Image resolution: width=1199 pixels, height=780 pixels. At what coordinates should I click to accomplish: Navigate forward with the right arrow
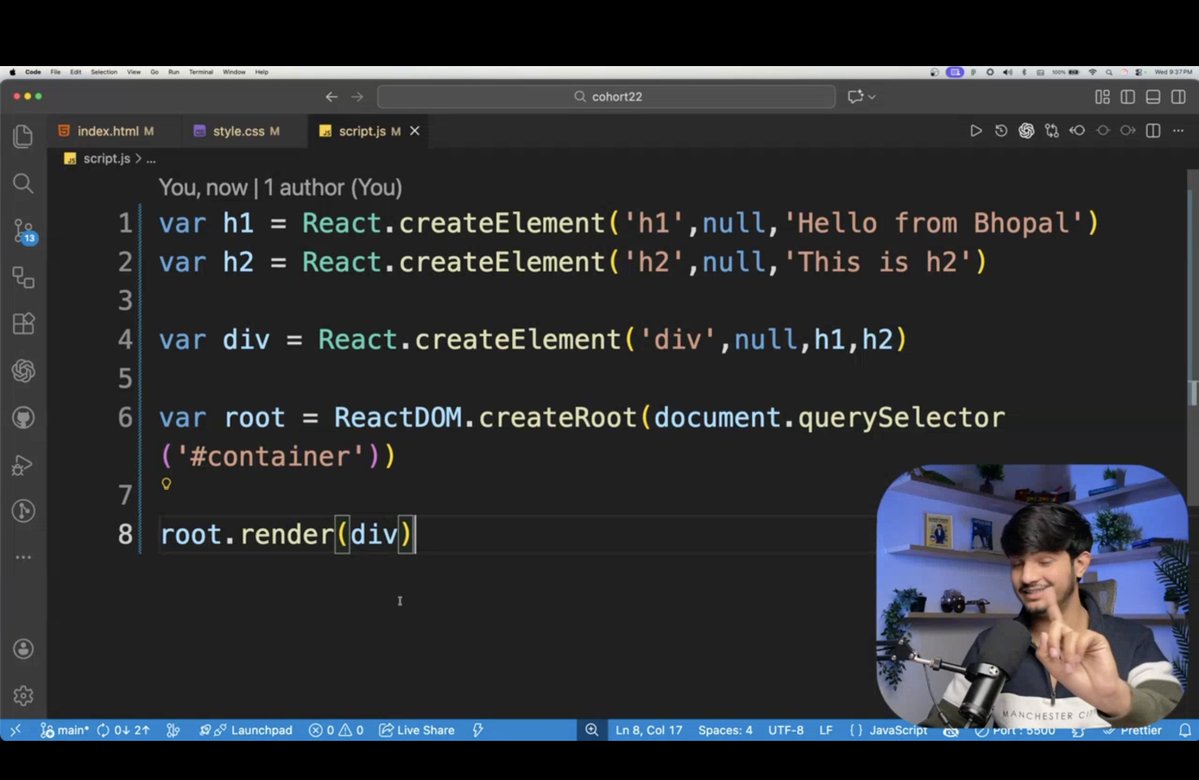pyautogui.click(x=357, y=96)
